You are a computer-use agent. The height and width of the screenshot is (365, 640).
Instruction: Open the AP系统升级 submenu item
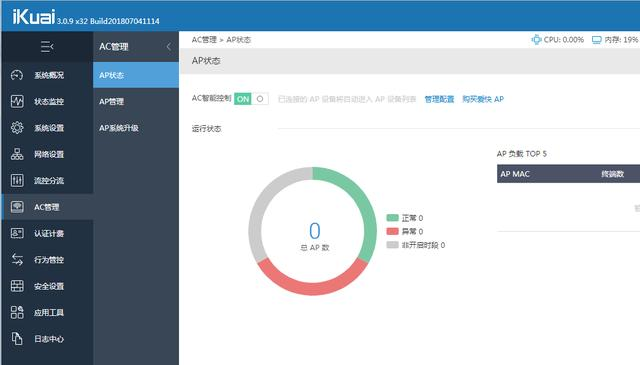136,128
